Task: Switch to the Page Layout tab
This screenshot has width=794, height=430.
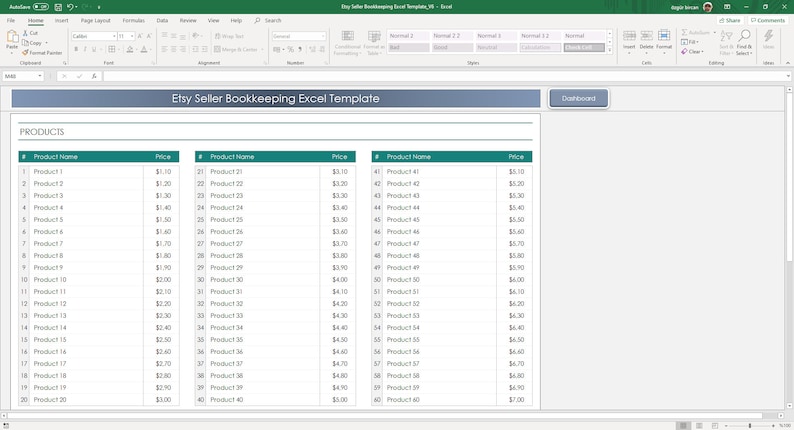Action: click(x=95, y=20)
